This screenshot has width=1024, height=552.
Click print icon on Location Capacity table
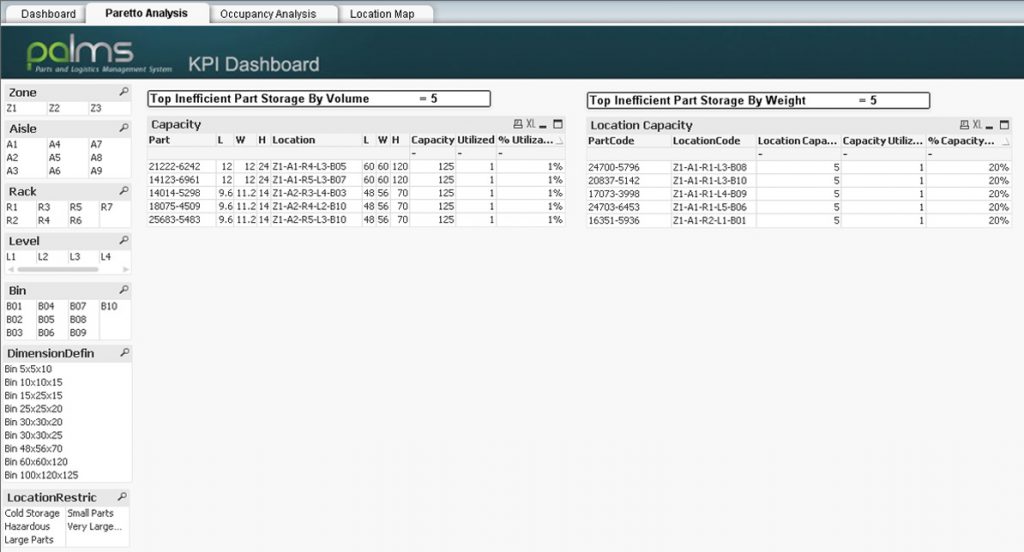[964, 125]
